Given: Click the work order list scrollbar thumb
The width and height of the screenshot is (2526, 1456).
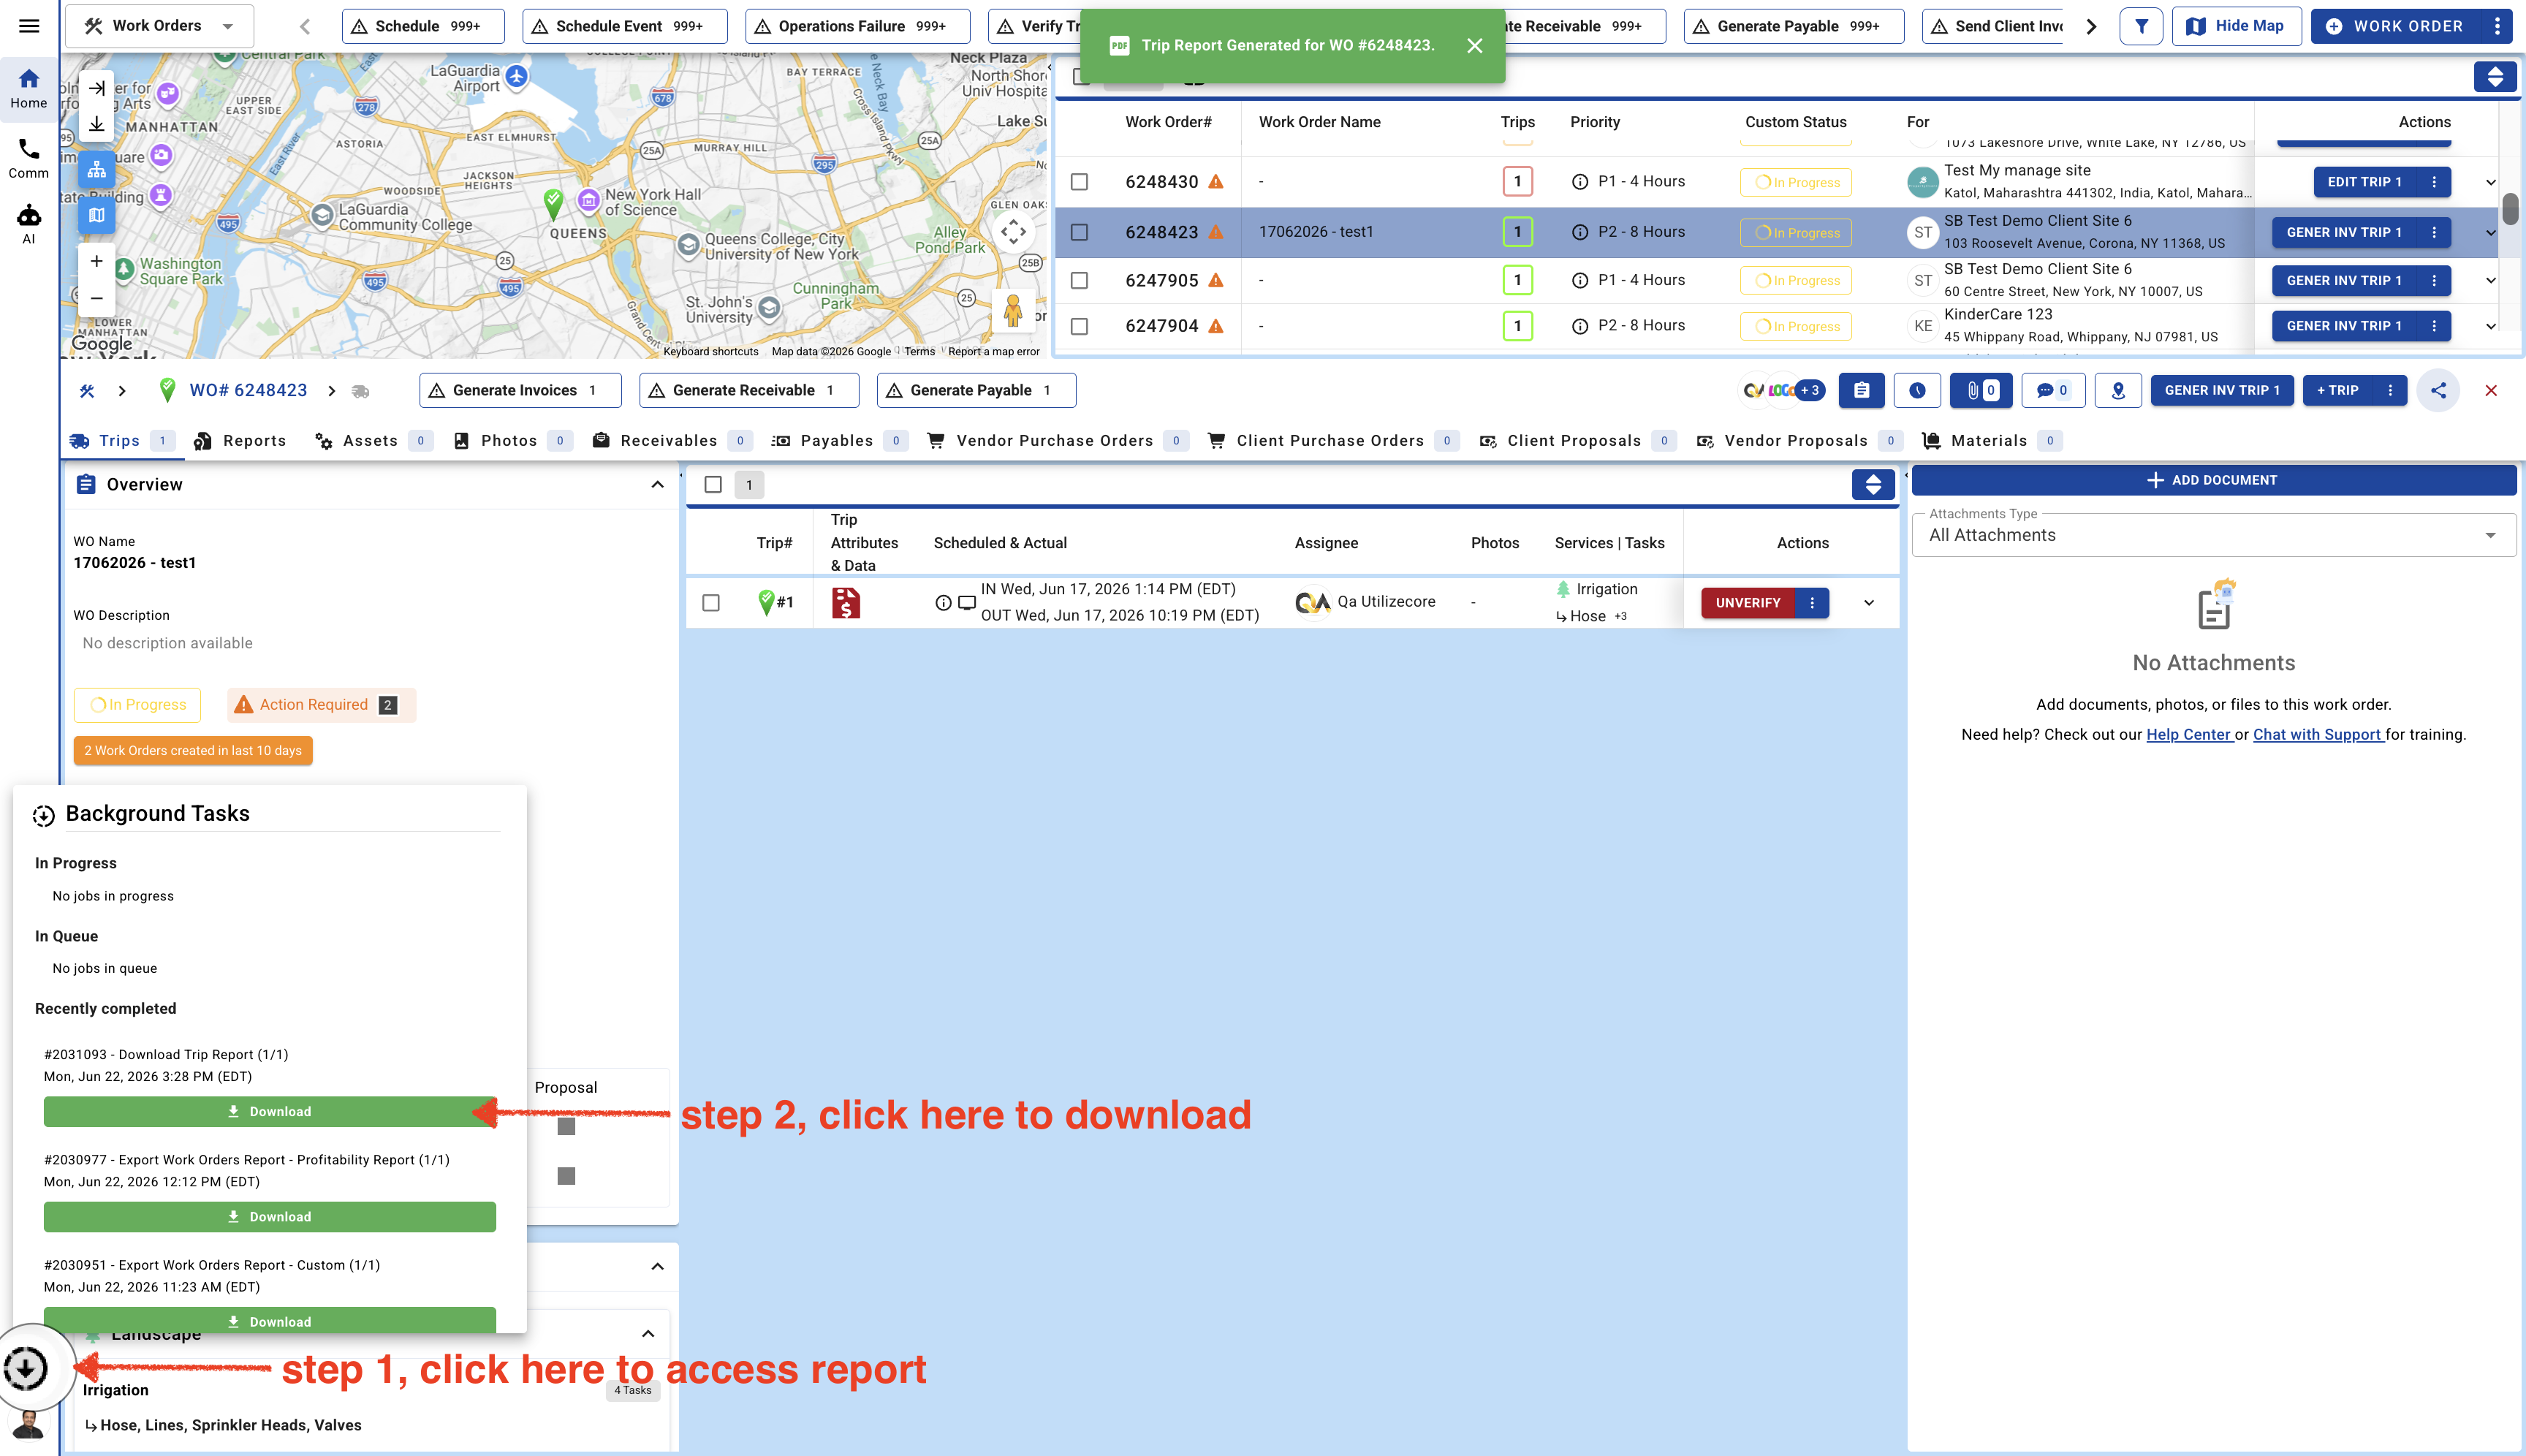Looking at the screenshot, I should (x=2510, y=210).
